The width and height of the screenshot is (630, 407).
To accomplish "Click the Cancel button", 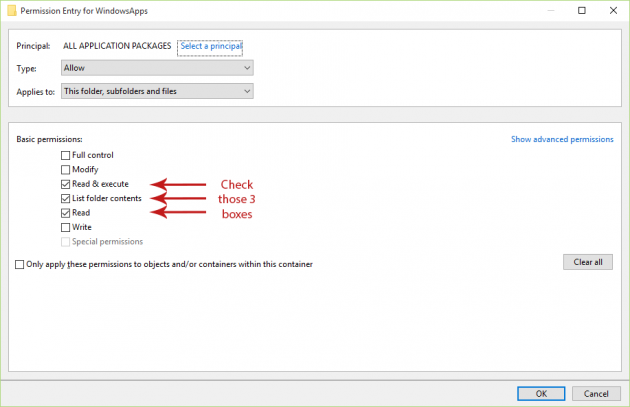I will (x=596, y=394).
